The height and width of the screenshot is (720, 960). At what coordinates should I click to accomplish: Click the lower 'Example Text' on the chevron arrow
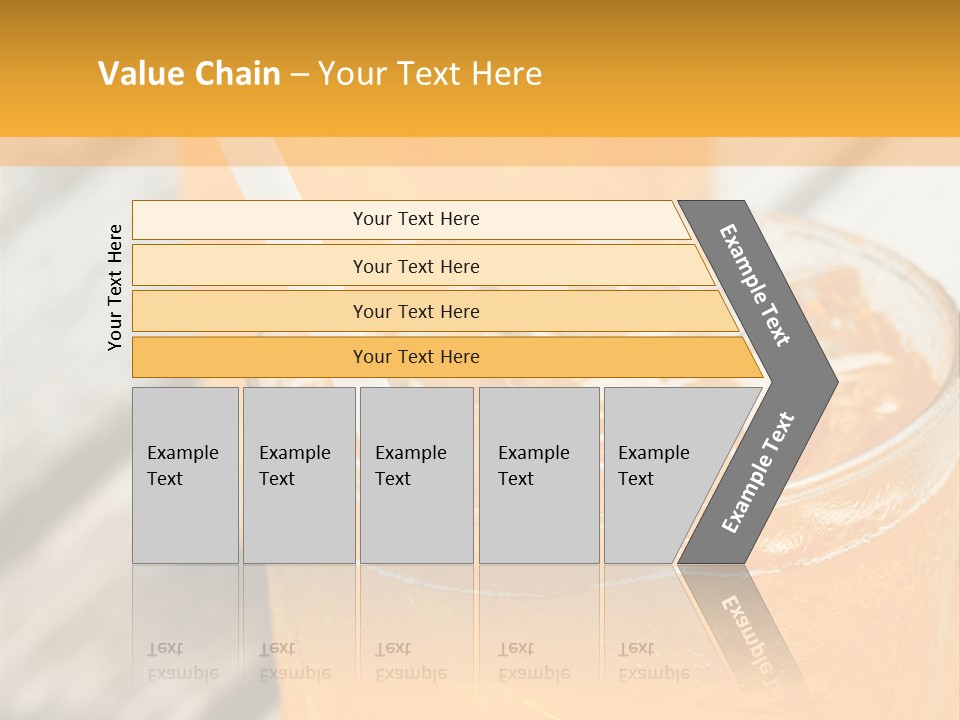point(757,472)
